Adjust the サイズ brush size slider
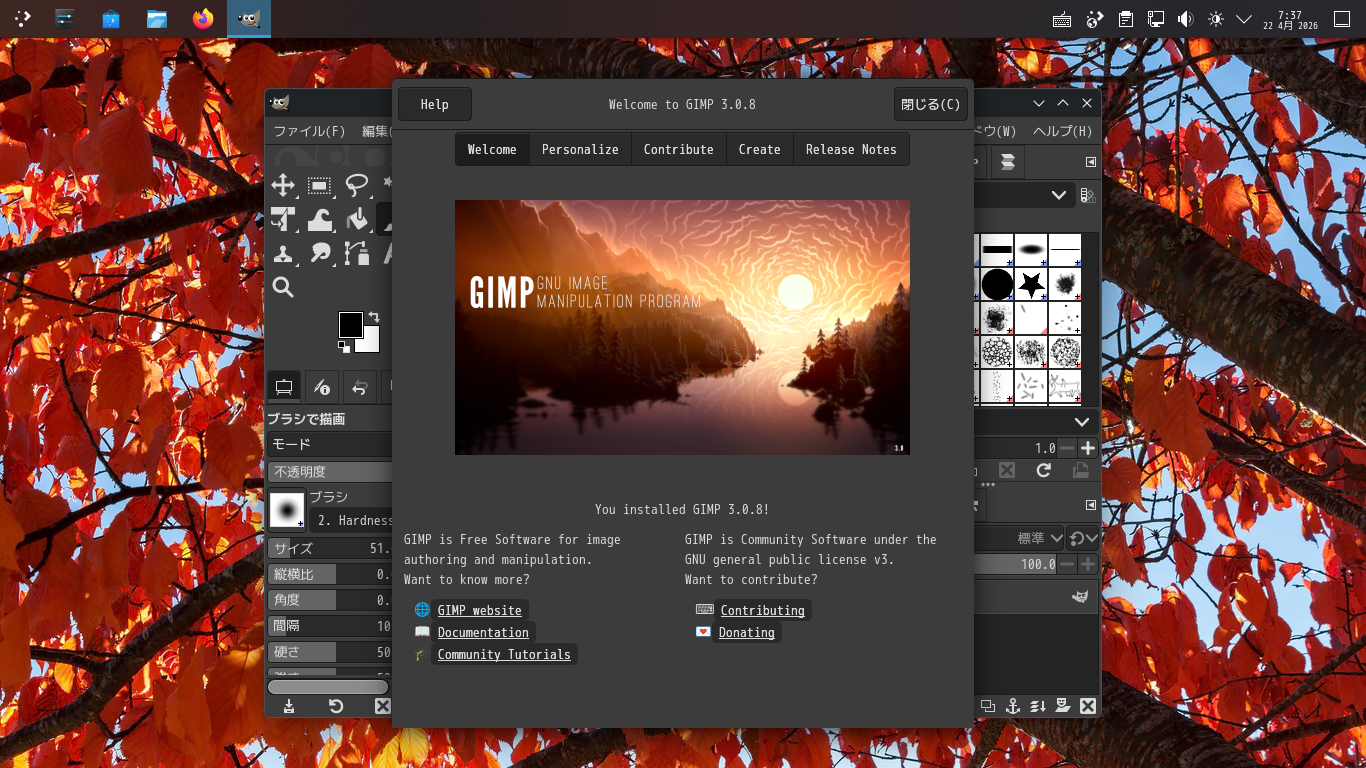This screenshot has height=768, width=1366. 330,548
